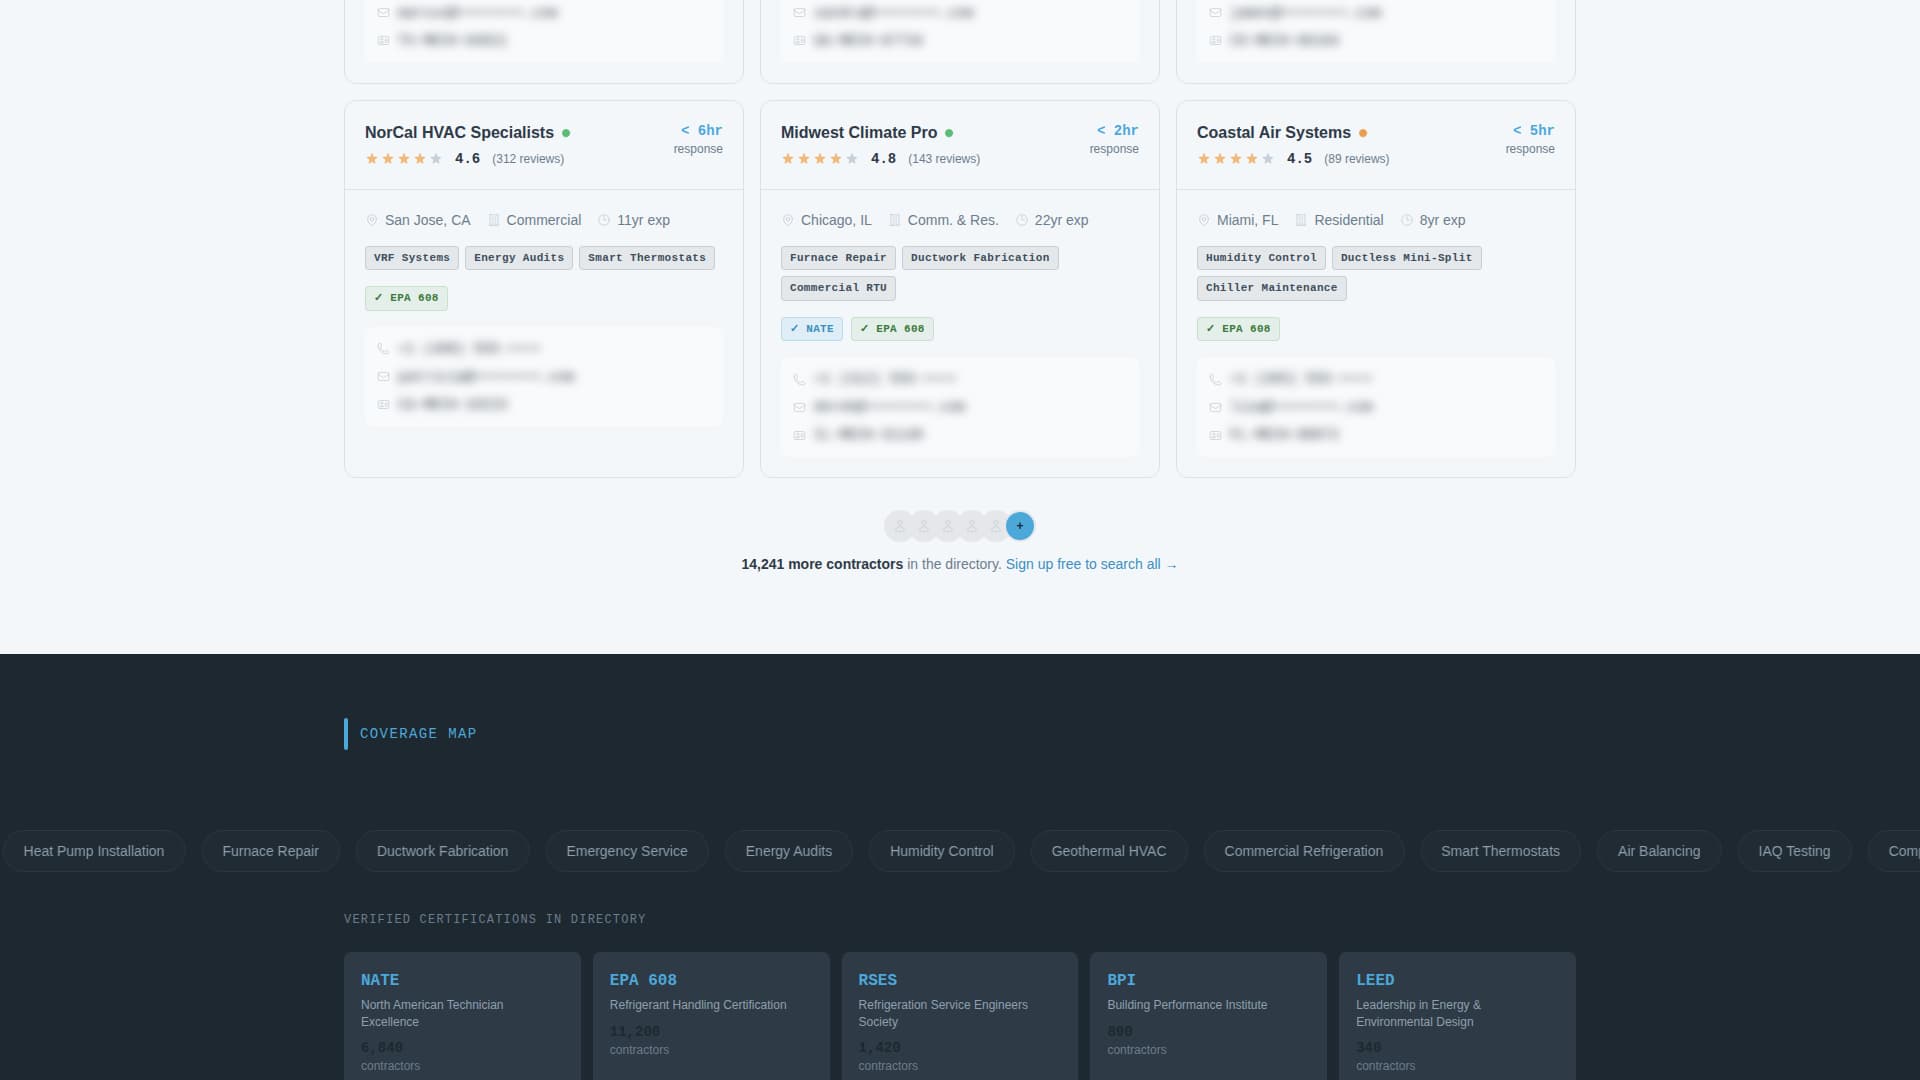The width and height of the screenshot is (1920, 1080).
Task: Click location pin icon beside Chicago, IL
Action: pos(788,220)
